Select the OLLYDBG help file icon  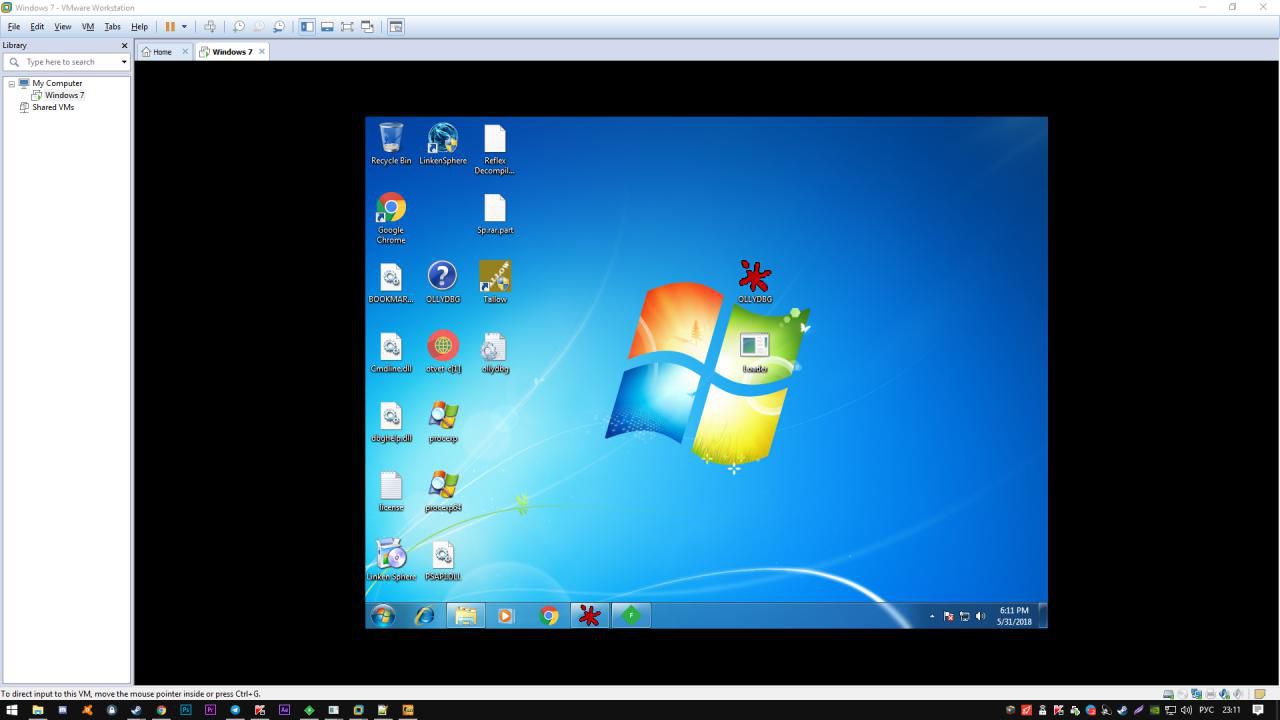click(x=443, y=283)
